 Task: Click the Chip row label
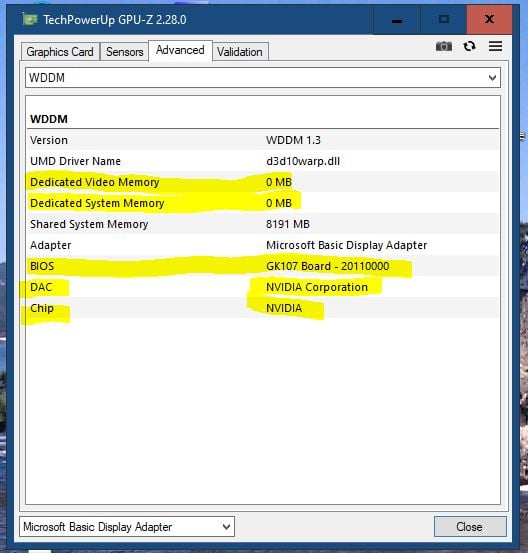coord(42,308)
